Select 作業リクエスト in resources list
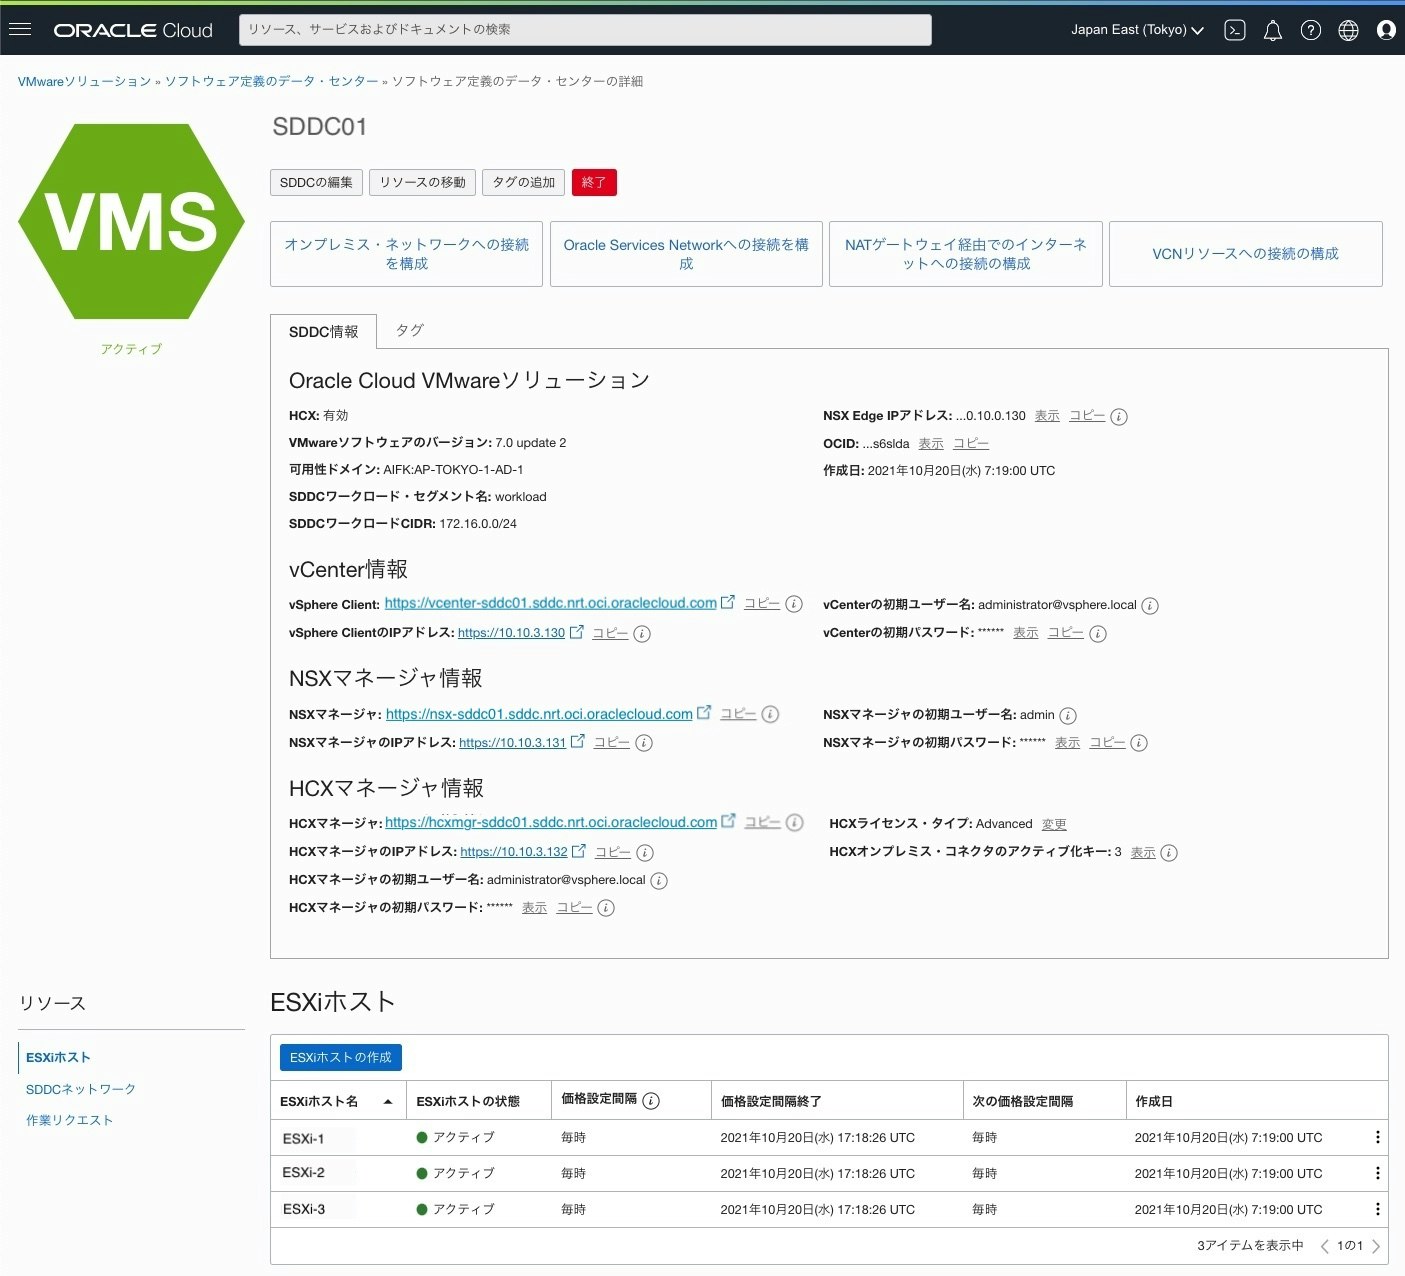Screen dimensions: 1405x1276 point(69,1120)
